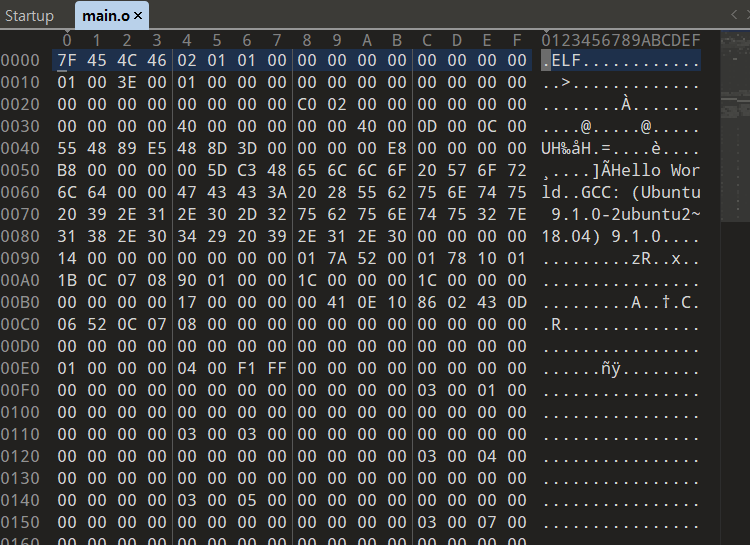Select byte B8 in row 0050
Image resolution: width=750 pixels, height=545 pixels.
[66, 170]
